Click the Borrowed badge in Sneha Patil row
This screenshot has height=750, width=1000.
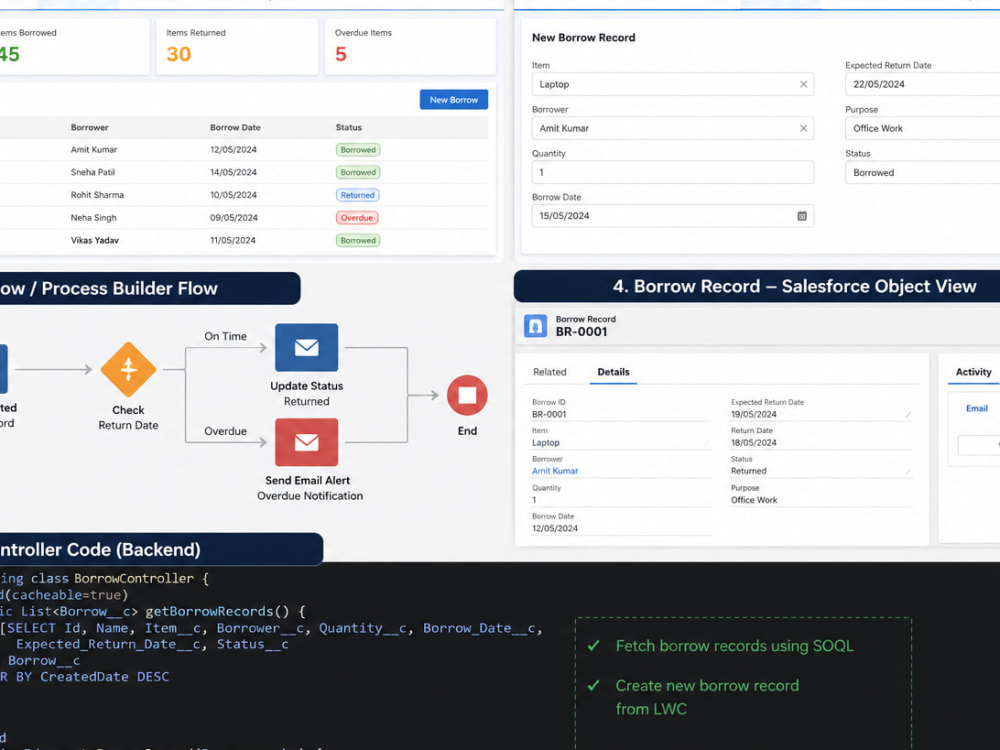[x=358, y=172]
